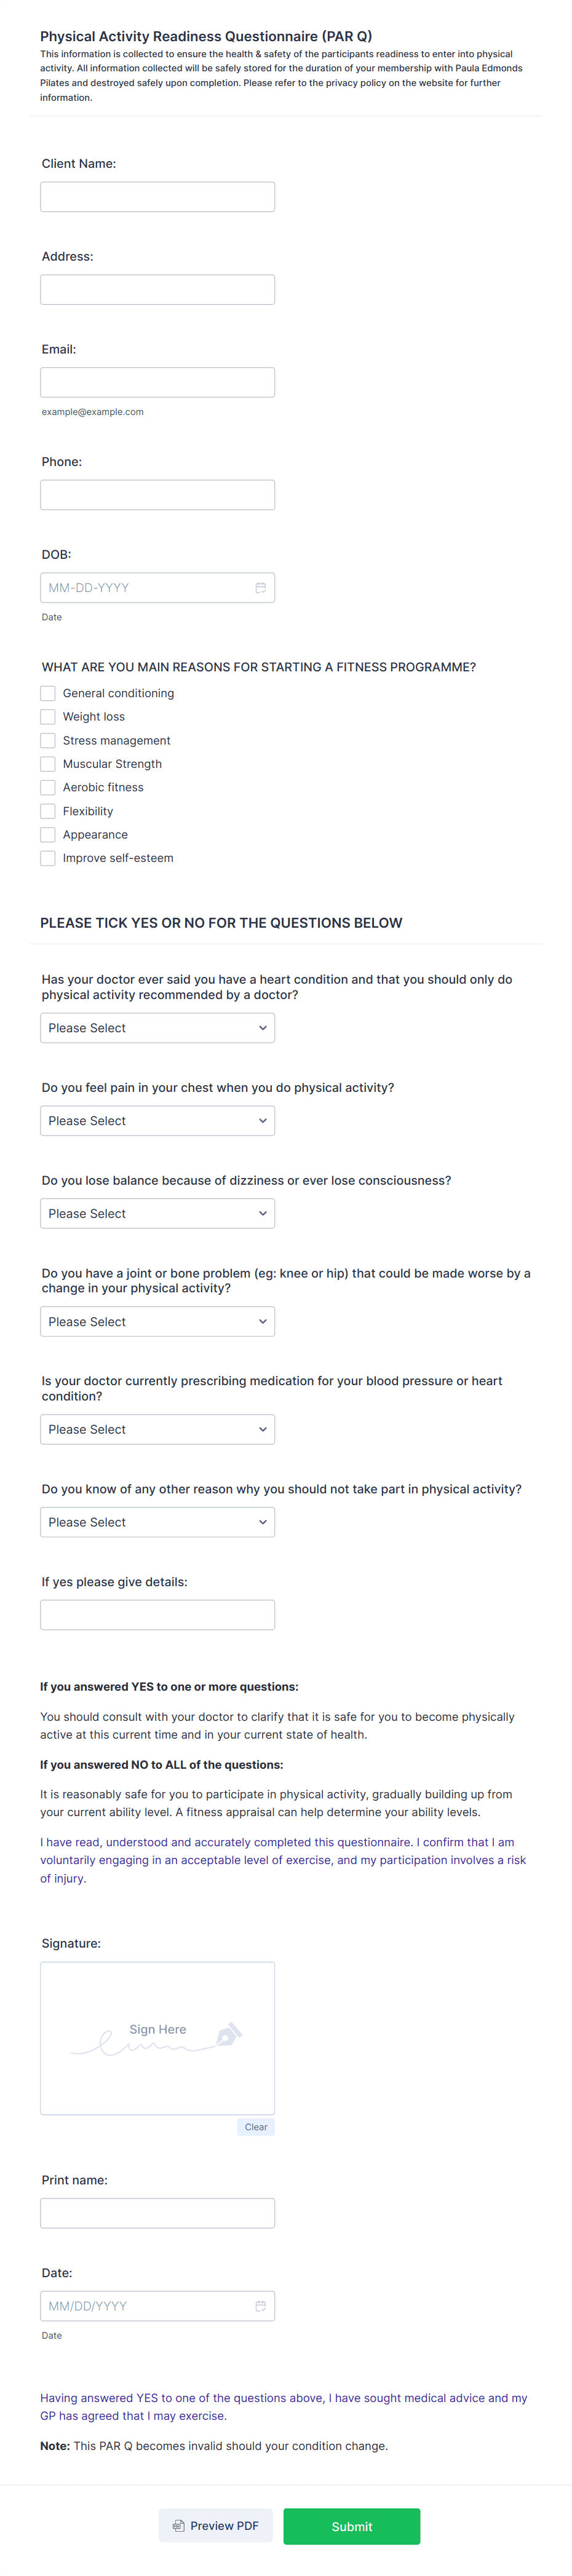
Task: Open the DOB date picker calendar icon
Action: [x=260, y=587]
